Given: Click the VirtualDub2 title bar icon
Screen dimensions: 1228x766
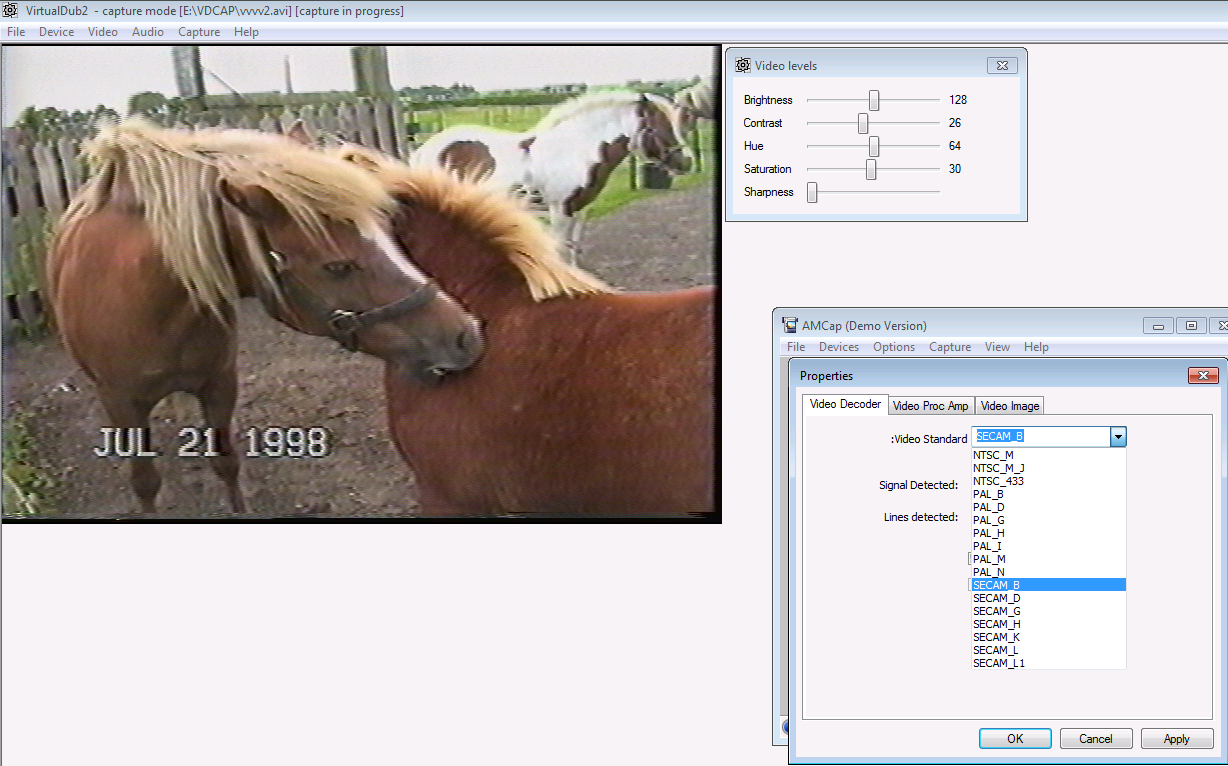Looking at the screenshot, I should (x=11, y=10).
